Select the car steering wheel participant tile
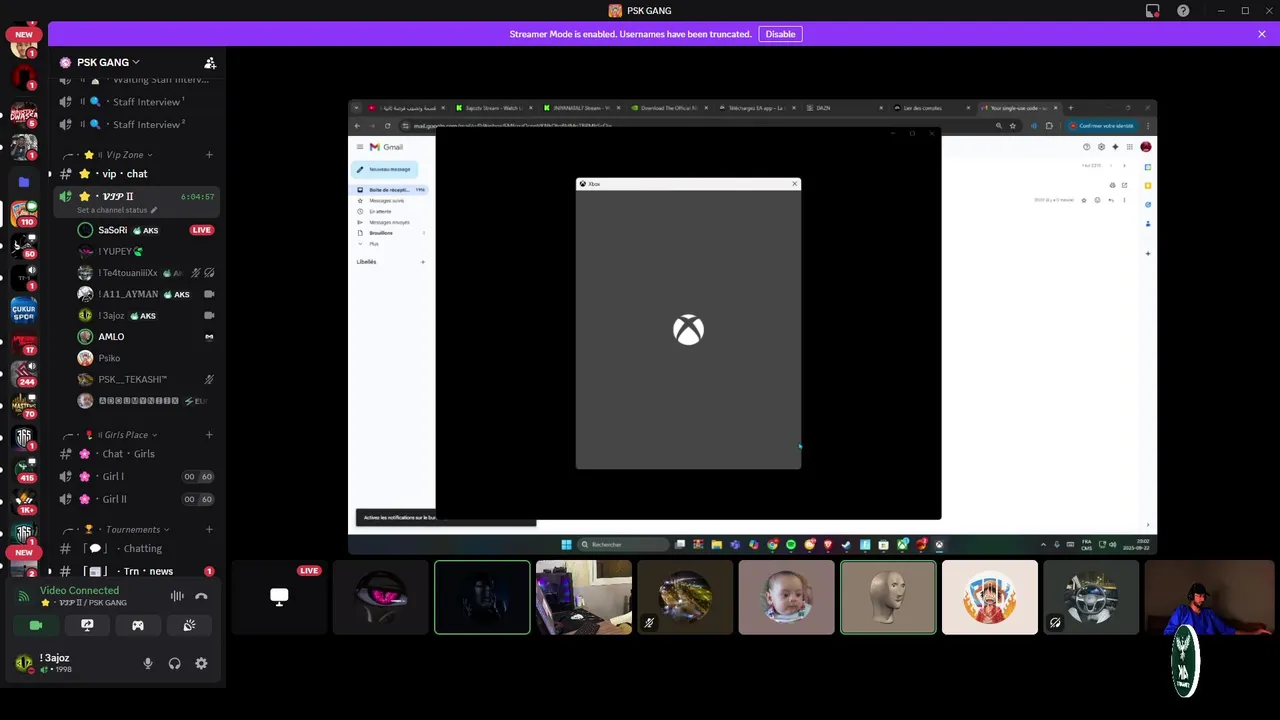The image size is (1280, 720). pyautogui.click(x=1091, y=597)
